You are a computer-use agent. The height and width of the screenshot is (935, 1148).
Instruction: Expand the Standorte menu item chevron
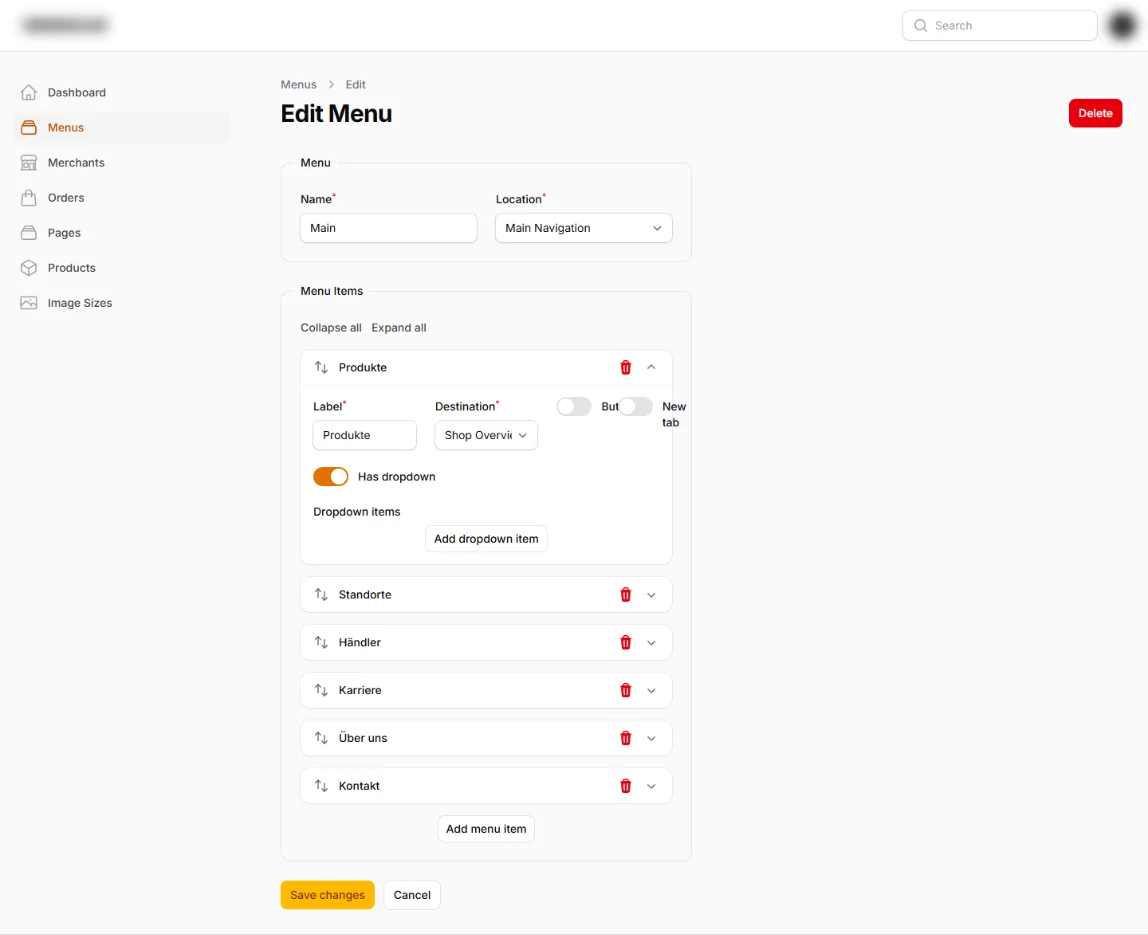click(651, 595)
